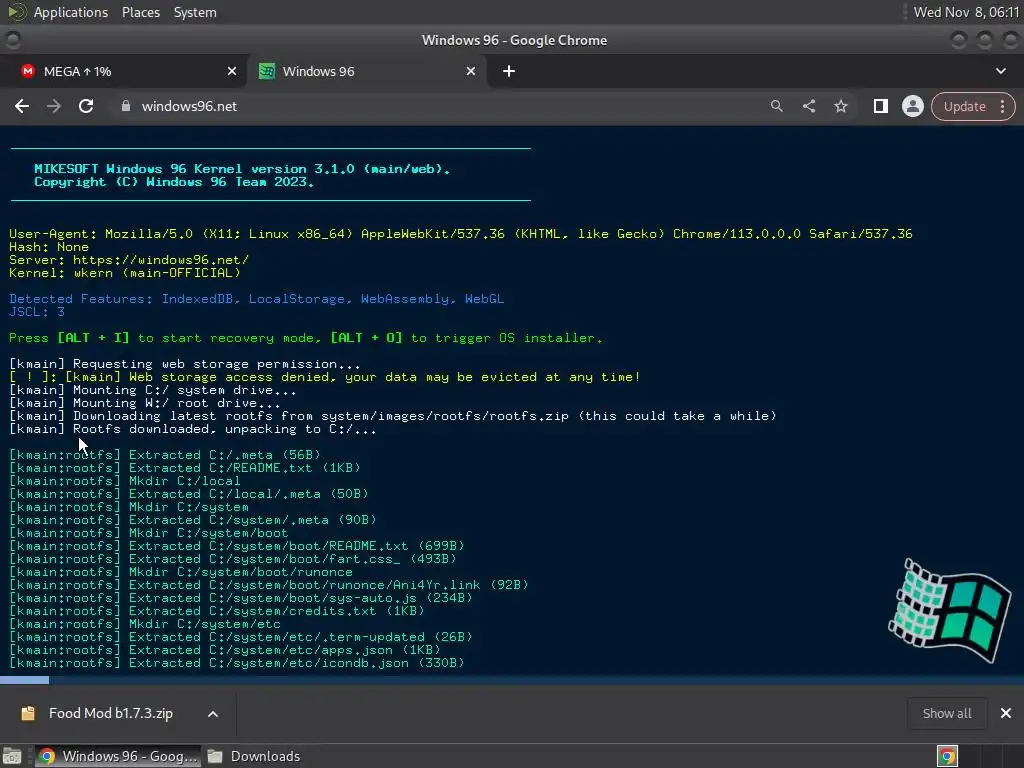Bookmark this page with the star
The width and height of the screenshot is (1024, 768).
(840, 106)
